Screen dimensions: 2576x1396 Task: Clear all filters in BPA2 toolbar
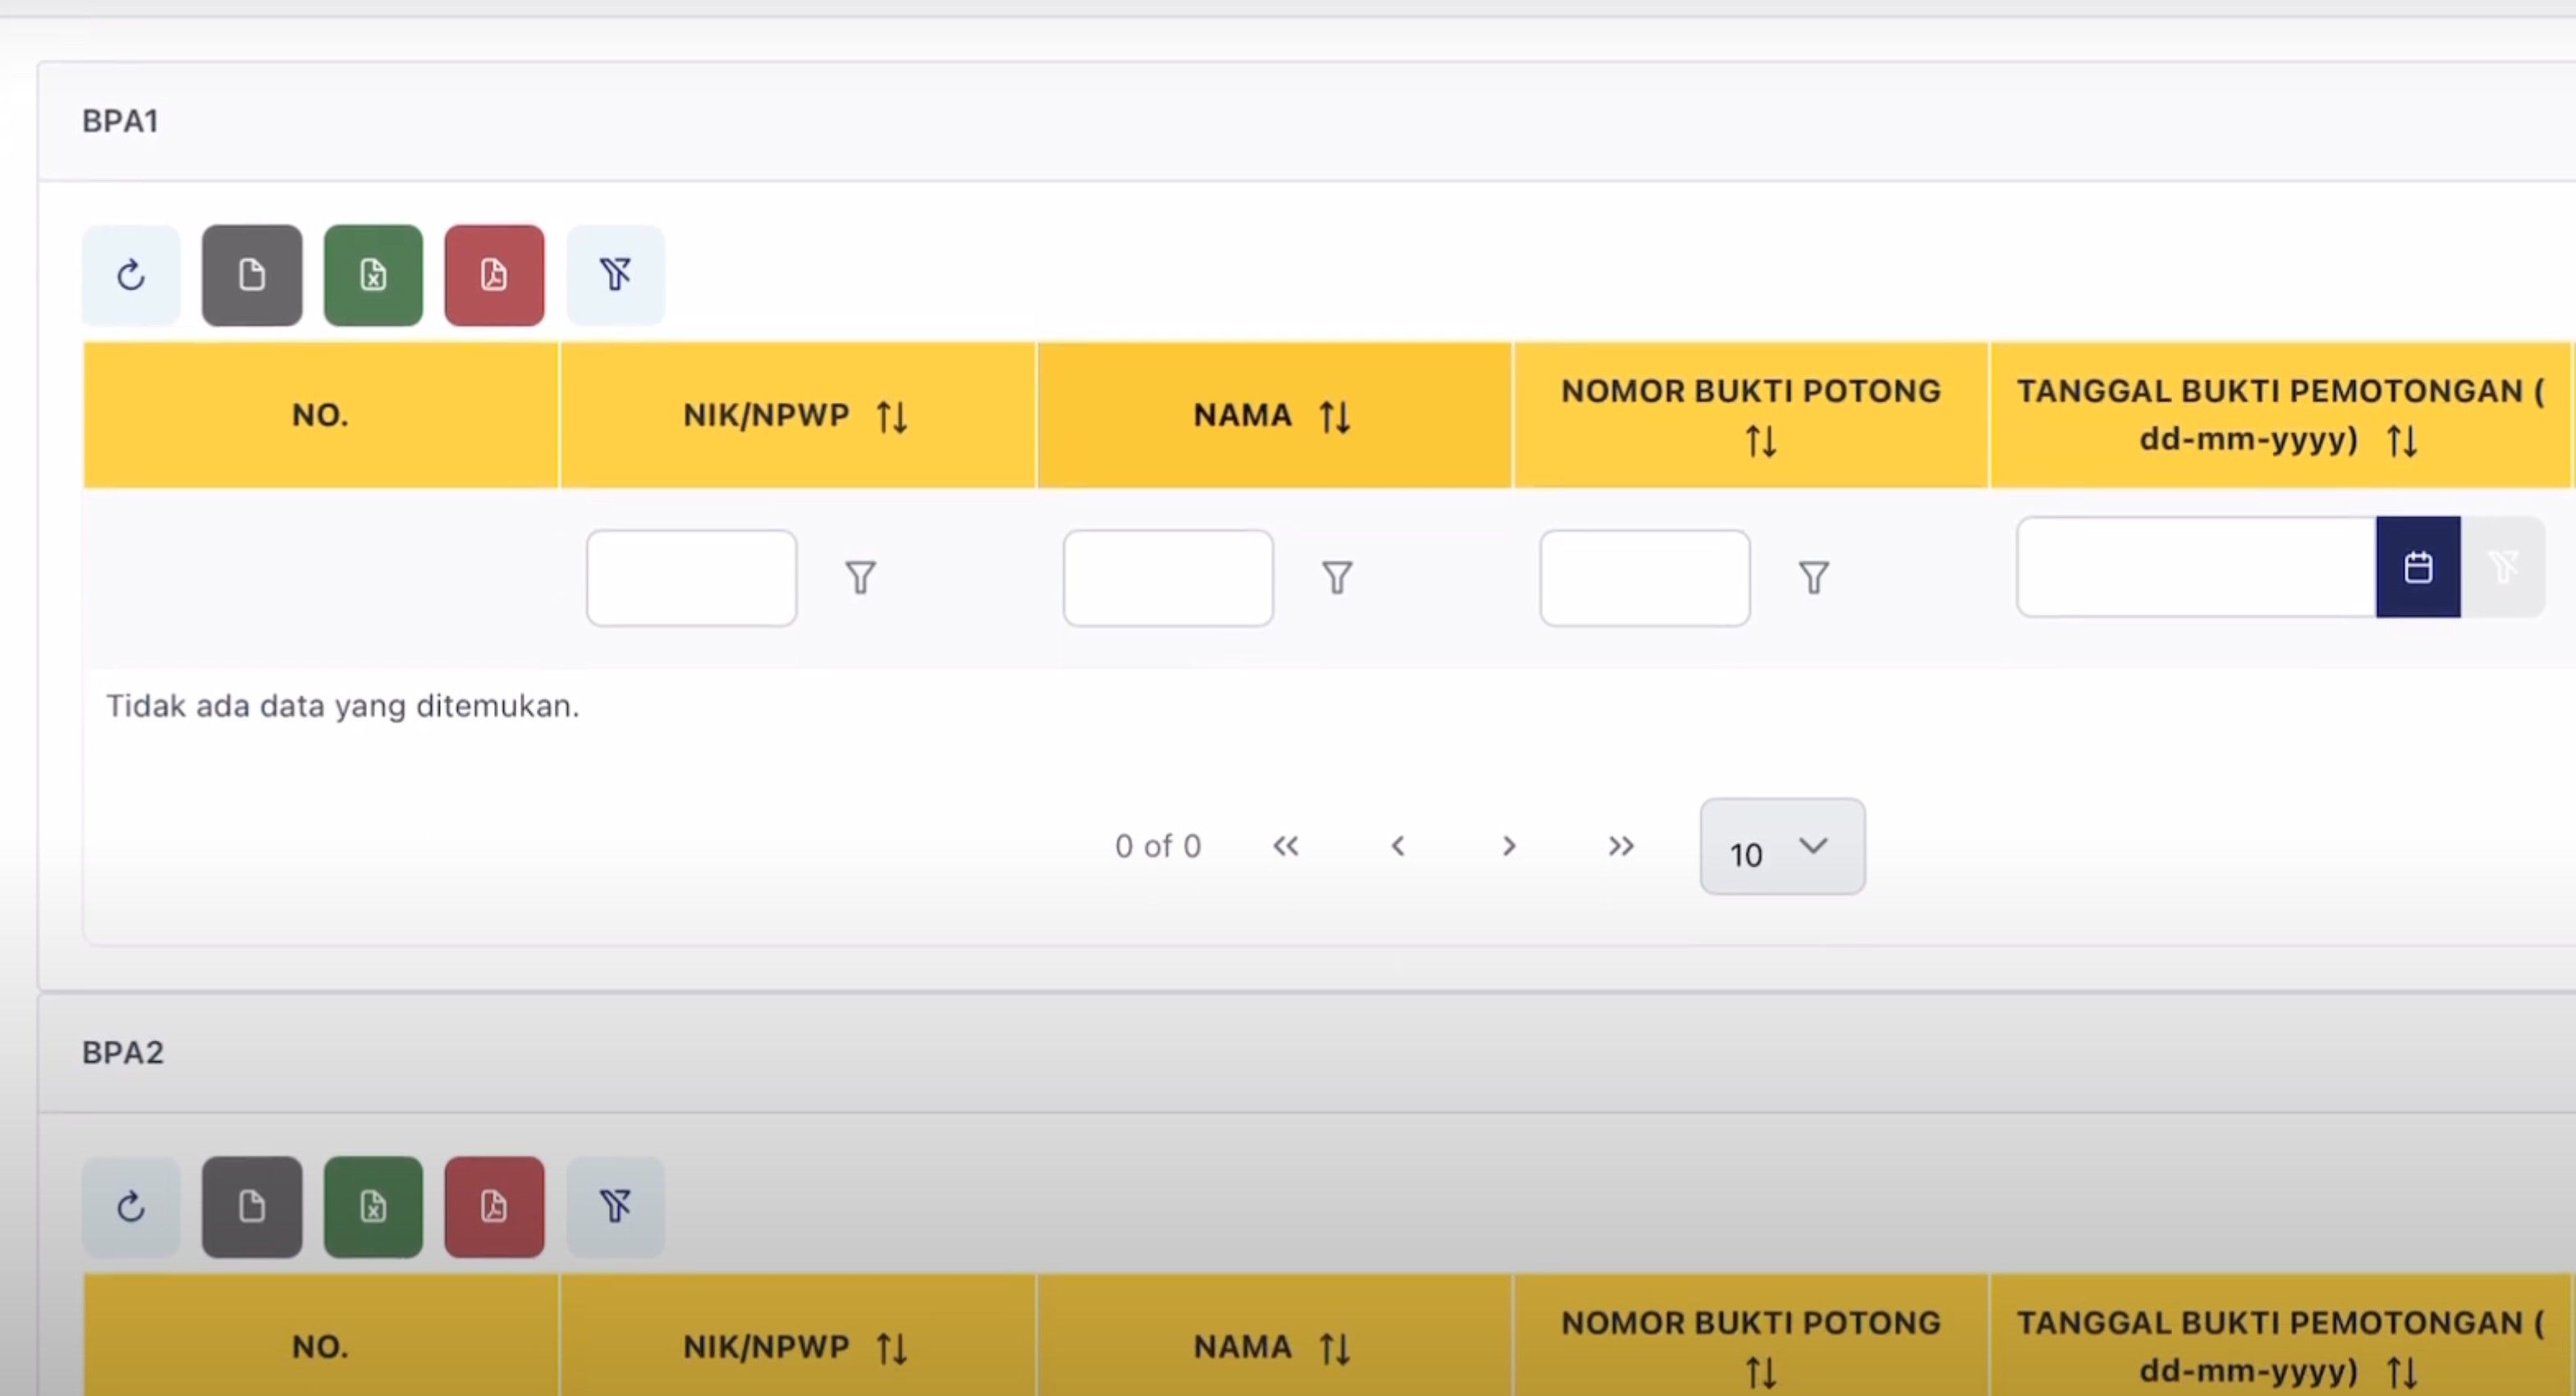pyautogui.click(x=615, y=1207)
